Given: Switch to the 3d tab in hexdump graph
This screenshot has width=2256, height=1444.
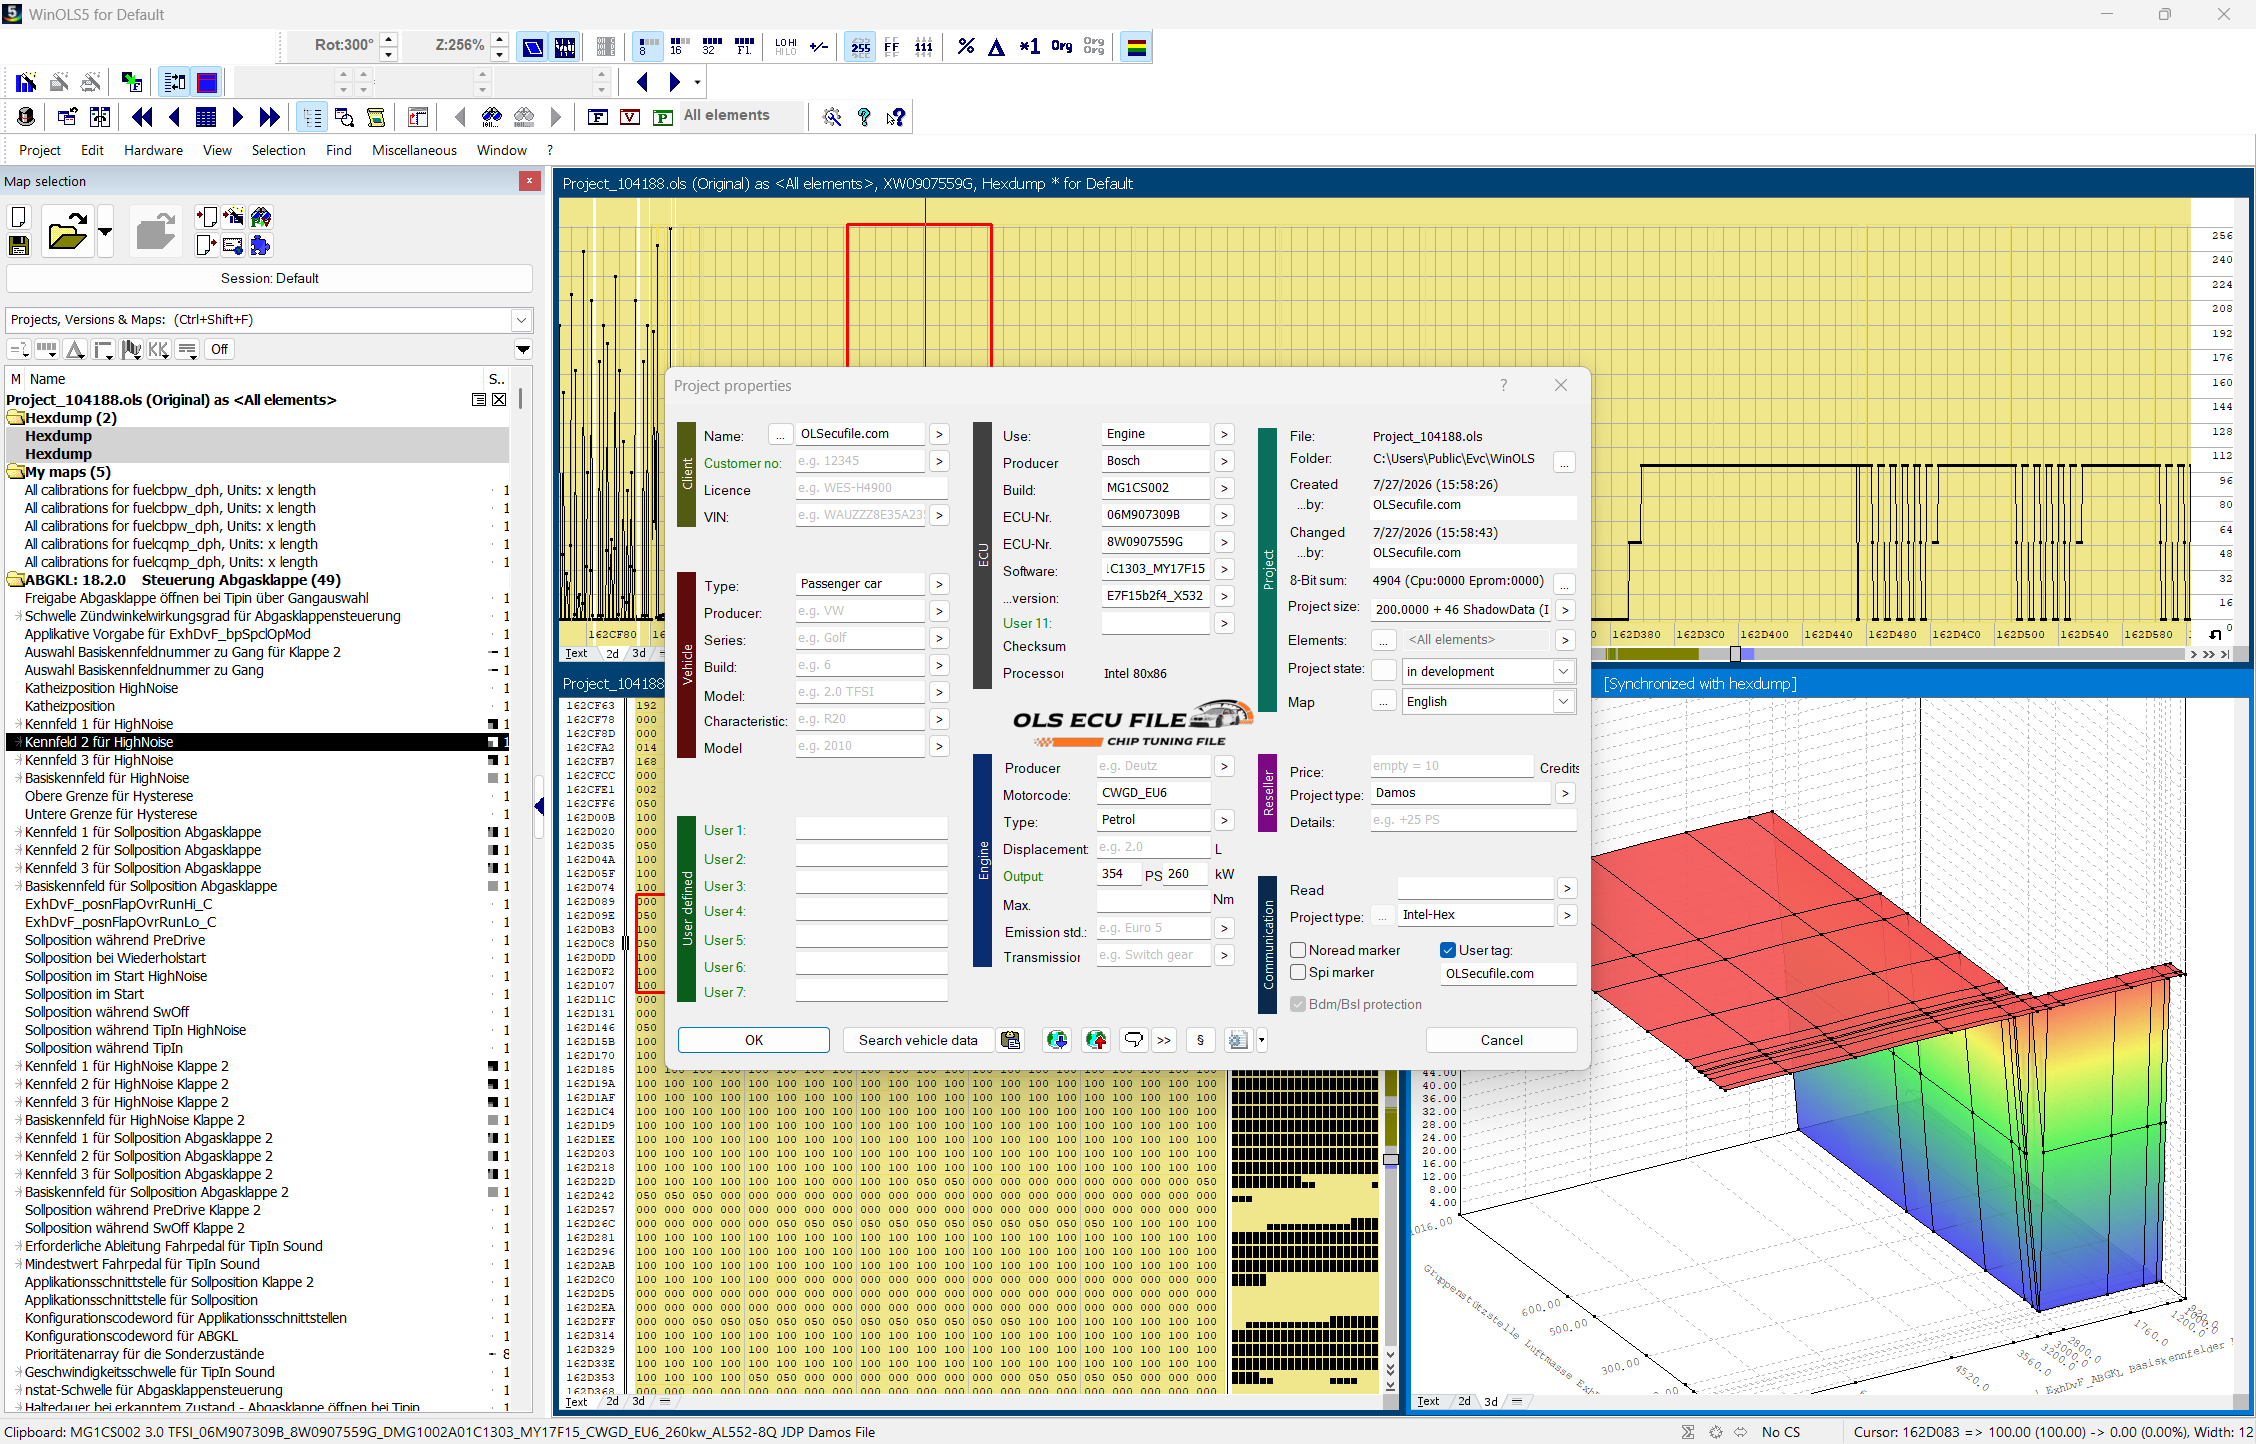Looking at the screenshot, I should point(638,653).
